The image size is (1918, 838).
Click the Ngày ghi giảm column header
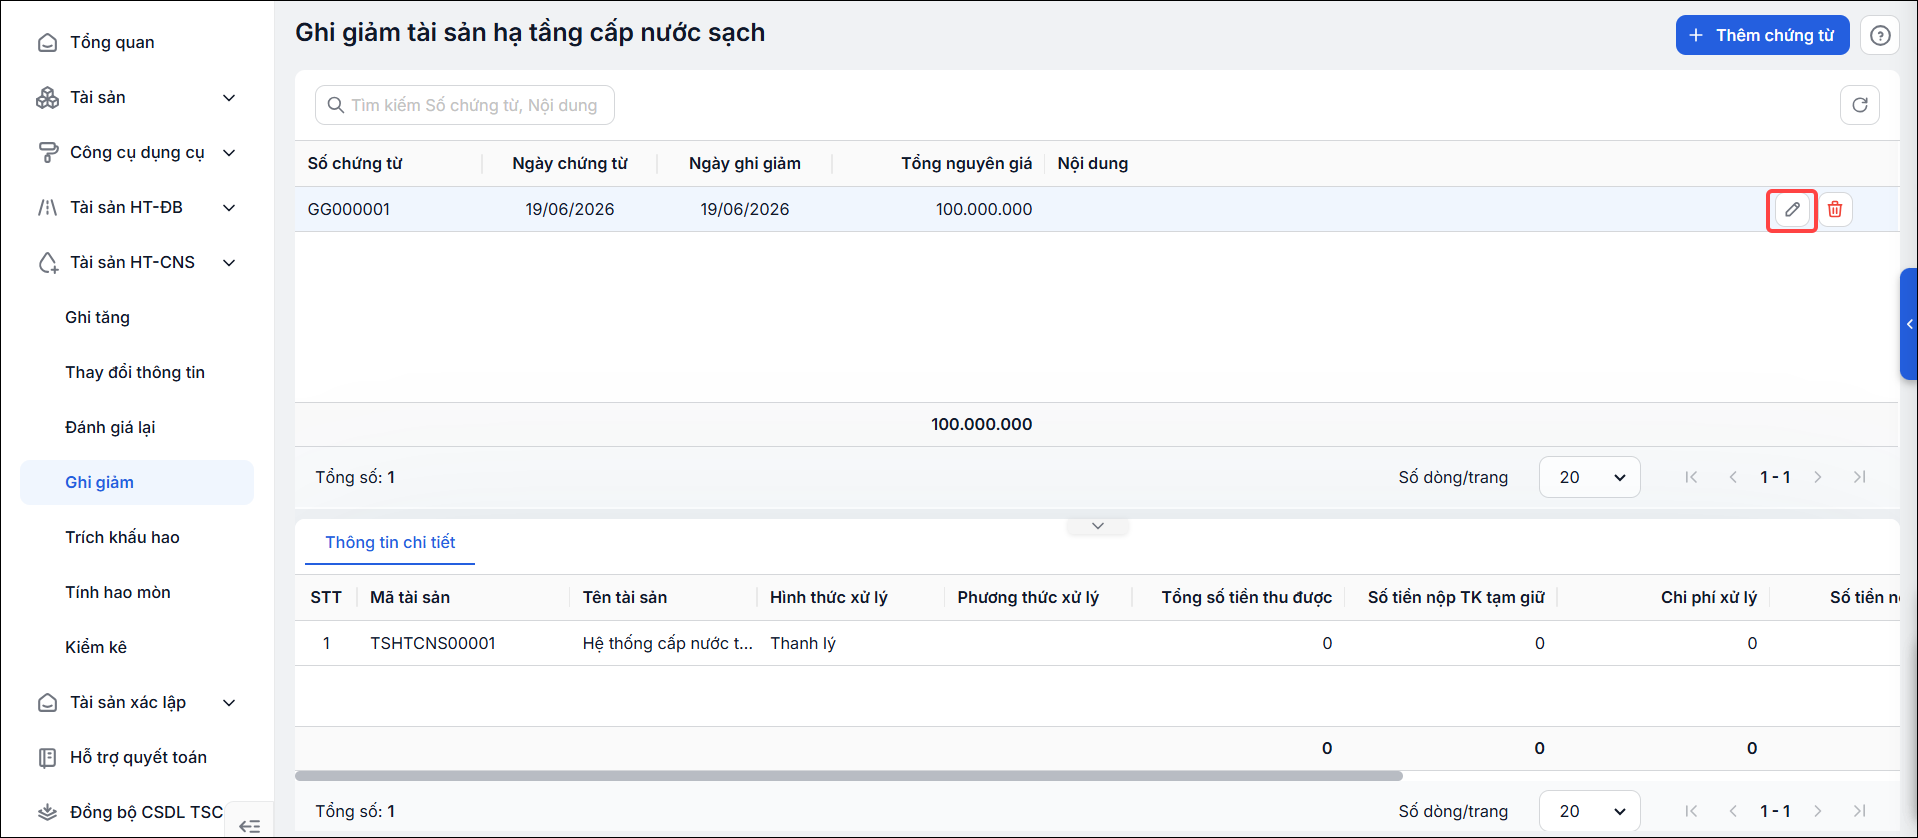745,164
